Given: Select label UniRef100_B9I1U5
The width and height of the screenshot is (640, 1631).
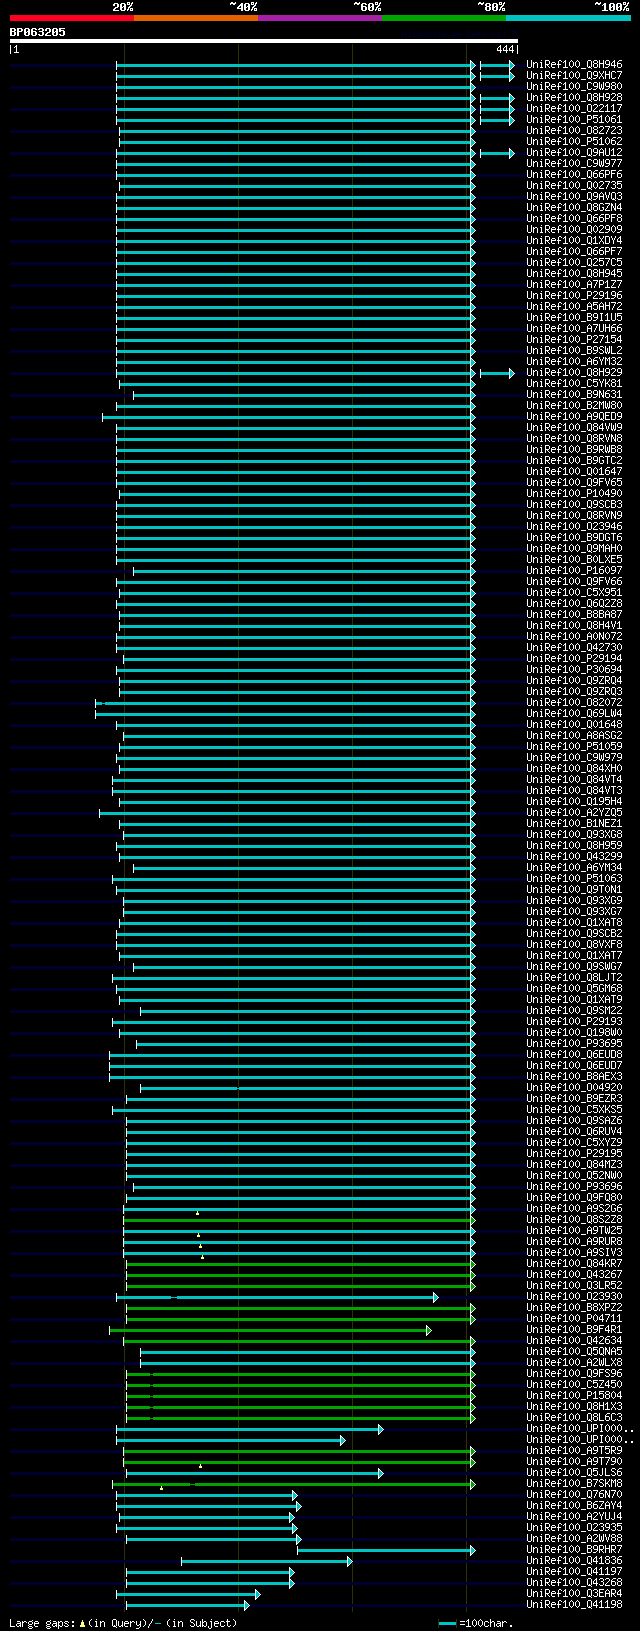Looking at the screenshot, I should [574, 318].
